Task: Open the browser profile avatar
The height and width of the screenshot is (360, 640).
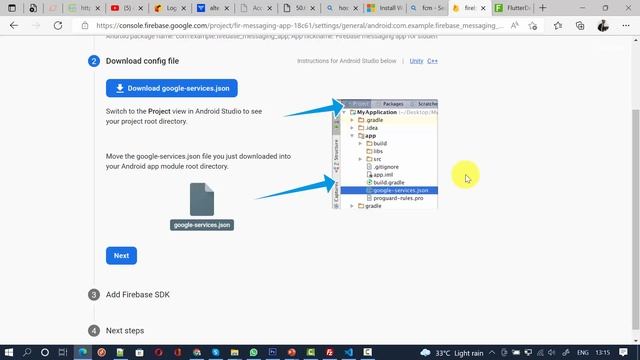Action: click(x=603, y=26)
